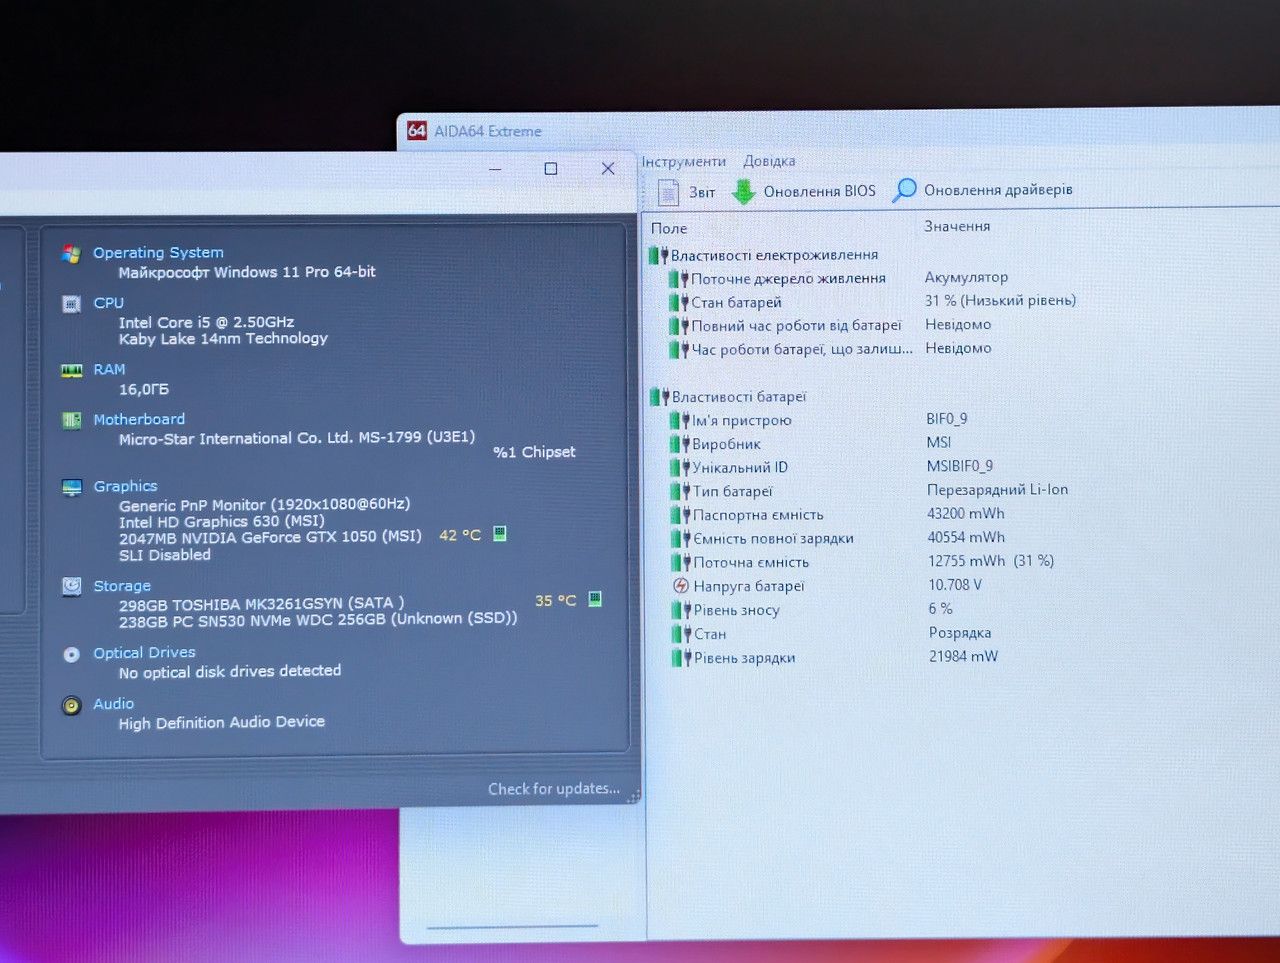Click the Перезарядний Li-Ion value
Image resolution: width=1280 pixels, height=963 pixels.
point(997,489)
